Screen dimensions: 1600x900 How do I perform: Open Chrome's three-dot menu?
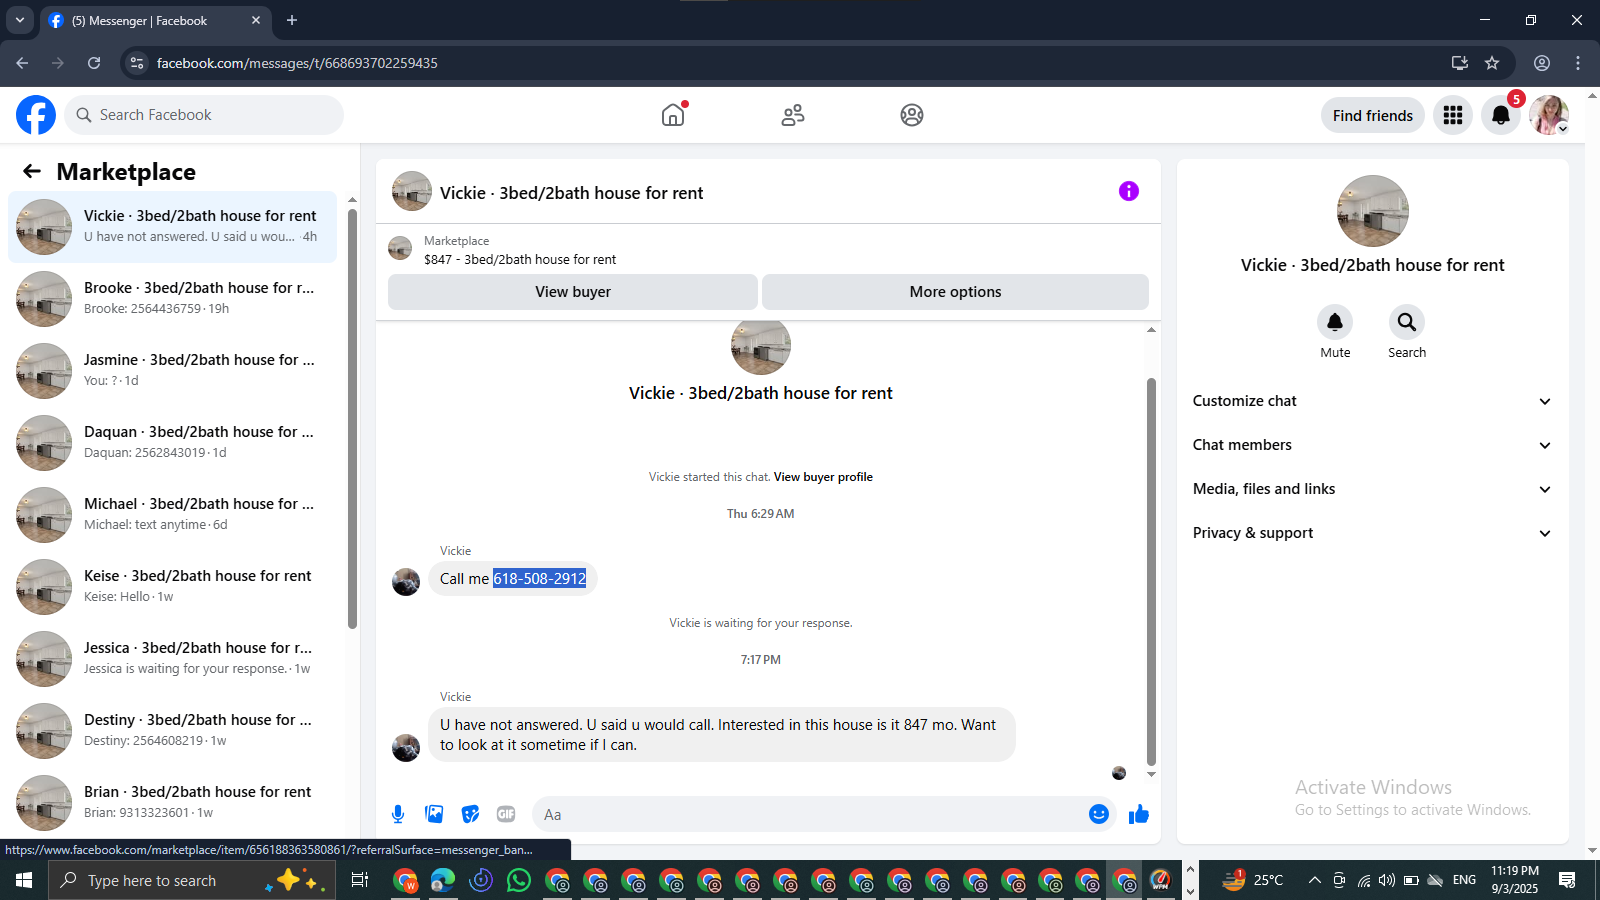(1578, 63)
